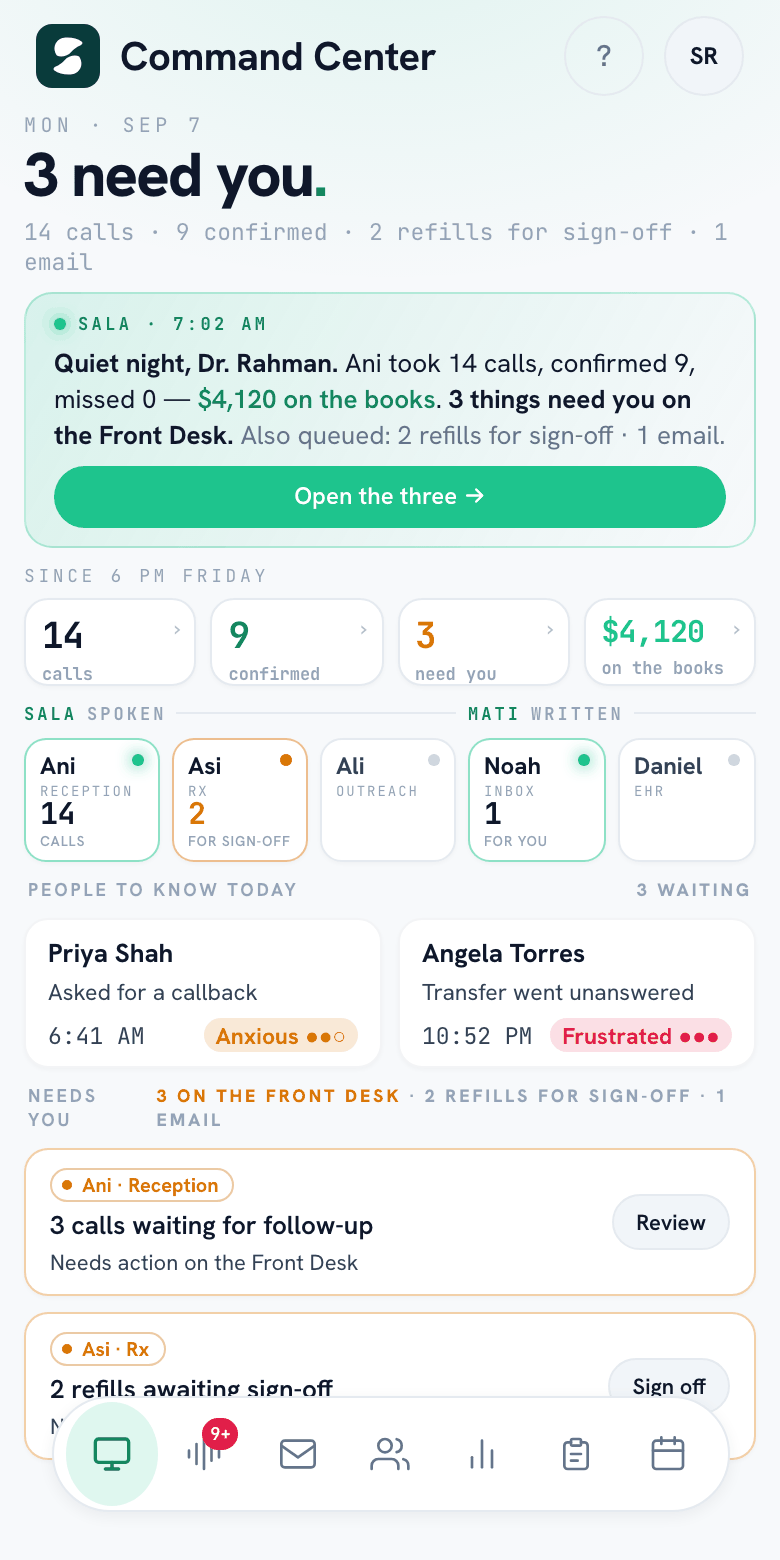Expand the 14 calls stat card
The image size is (780, 1560).
(x=110, y=642)
